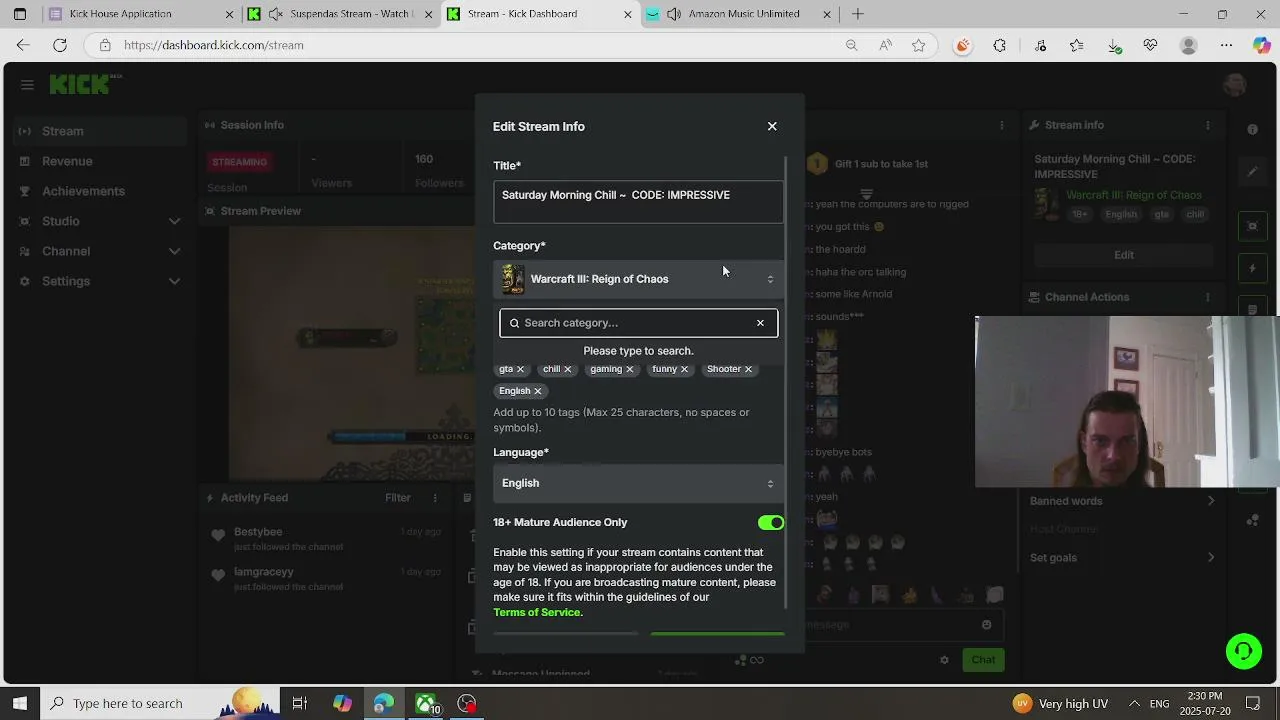Select Stream in the sidebar
This screenshot has height=720, width=1280.
tap(100, 131)
